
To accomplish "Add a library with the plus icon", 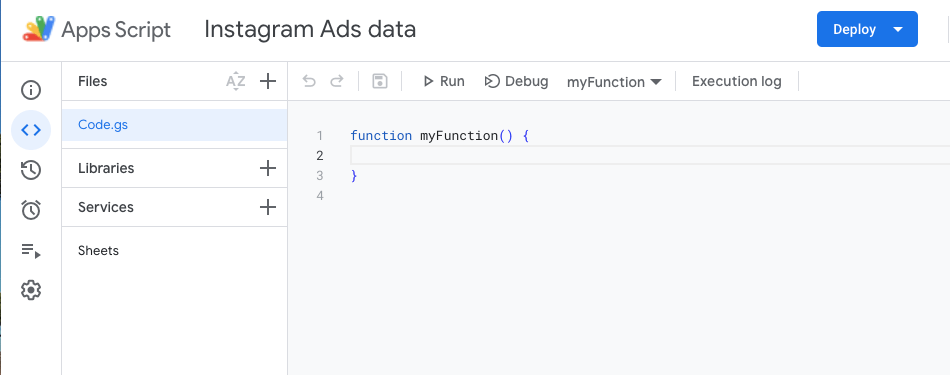I will (268, 168).
